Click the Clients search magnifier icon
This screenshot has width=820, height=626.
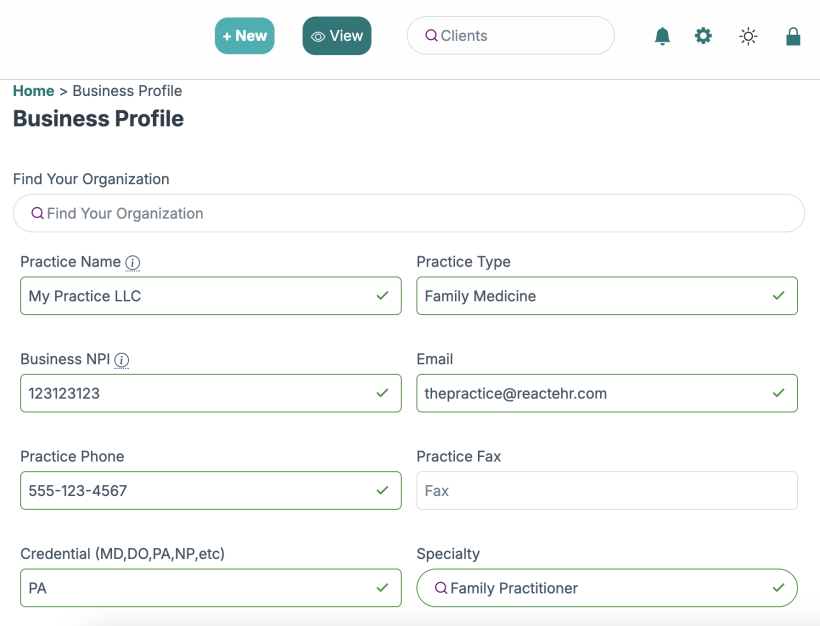[431, 36]
